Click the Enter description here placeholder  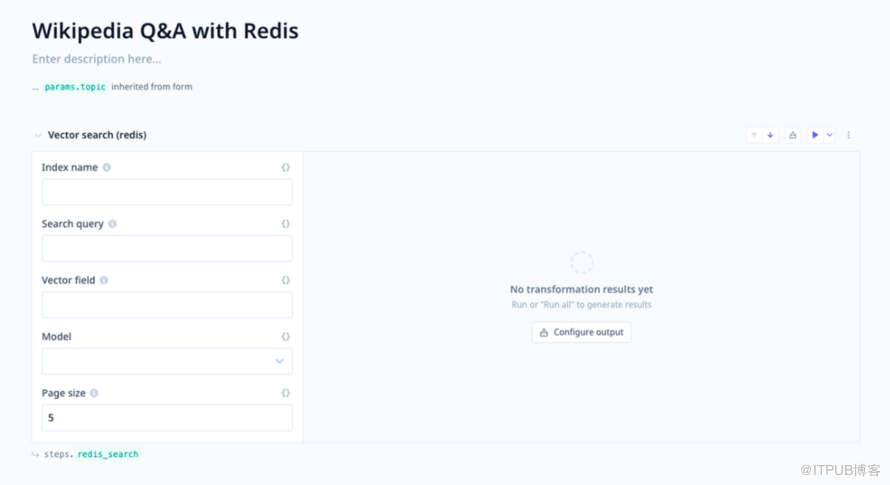(96, 59)
